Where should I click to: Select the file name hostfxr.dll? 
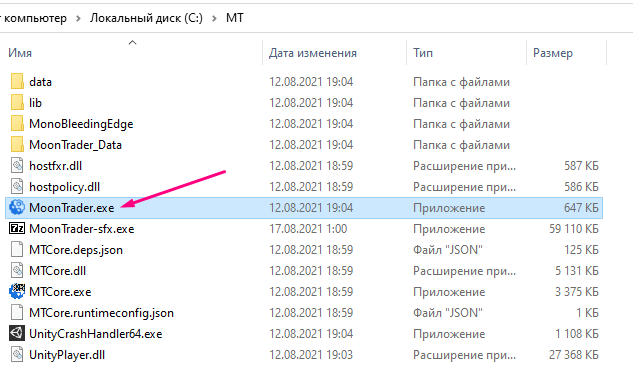coord(55,165)
